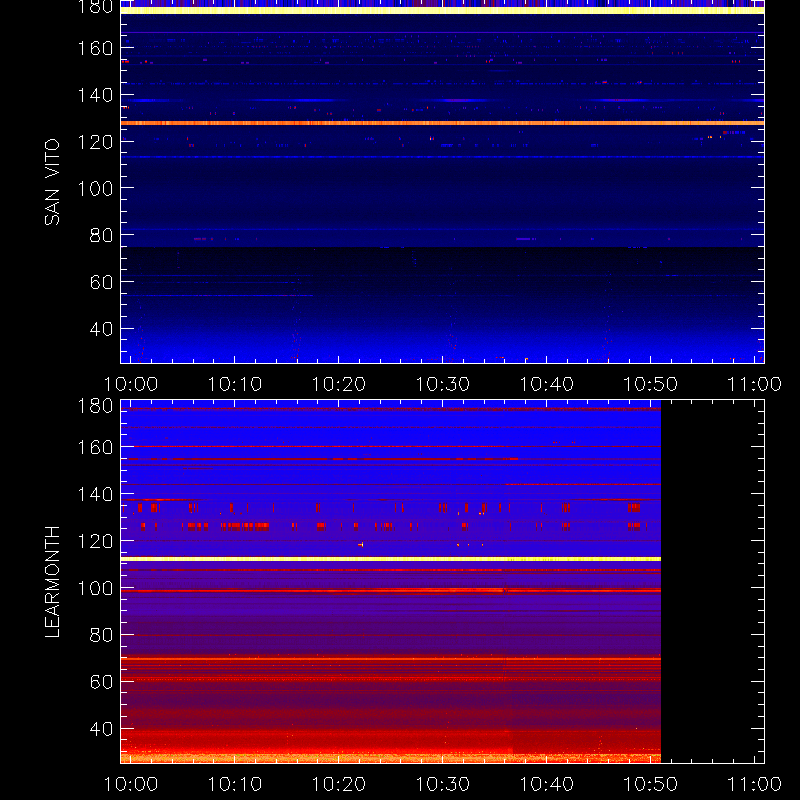Screen dimensions: 800x800
Task: Click the 10:00 time label under the SAN VITO plot
Action: point(131,384)
